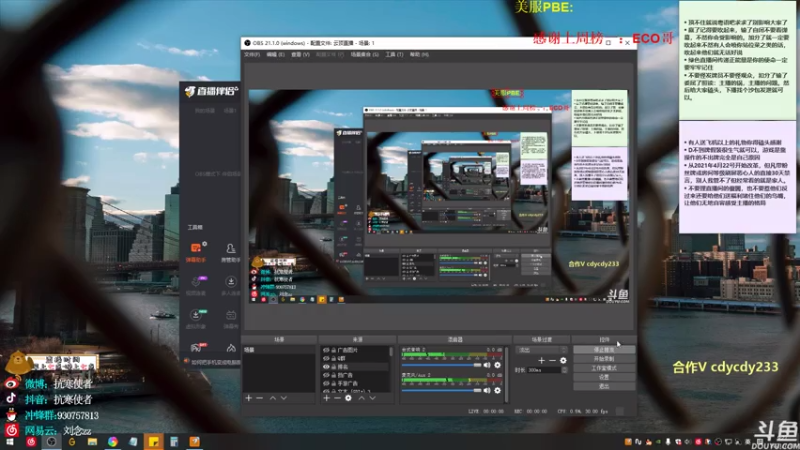Image resolution: width=800 pixels, height=450 pixels.
Task: Open the 房管助手 tool in the 直播伴侣 sidebar
Action: [x=231, y=252]
